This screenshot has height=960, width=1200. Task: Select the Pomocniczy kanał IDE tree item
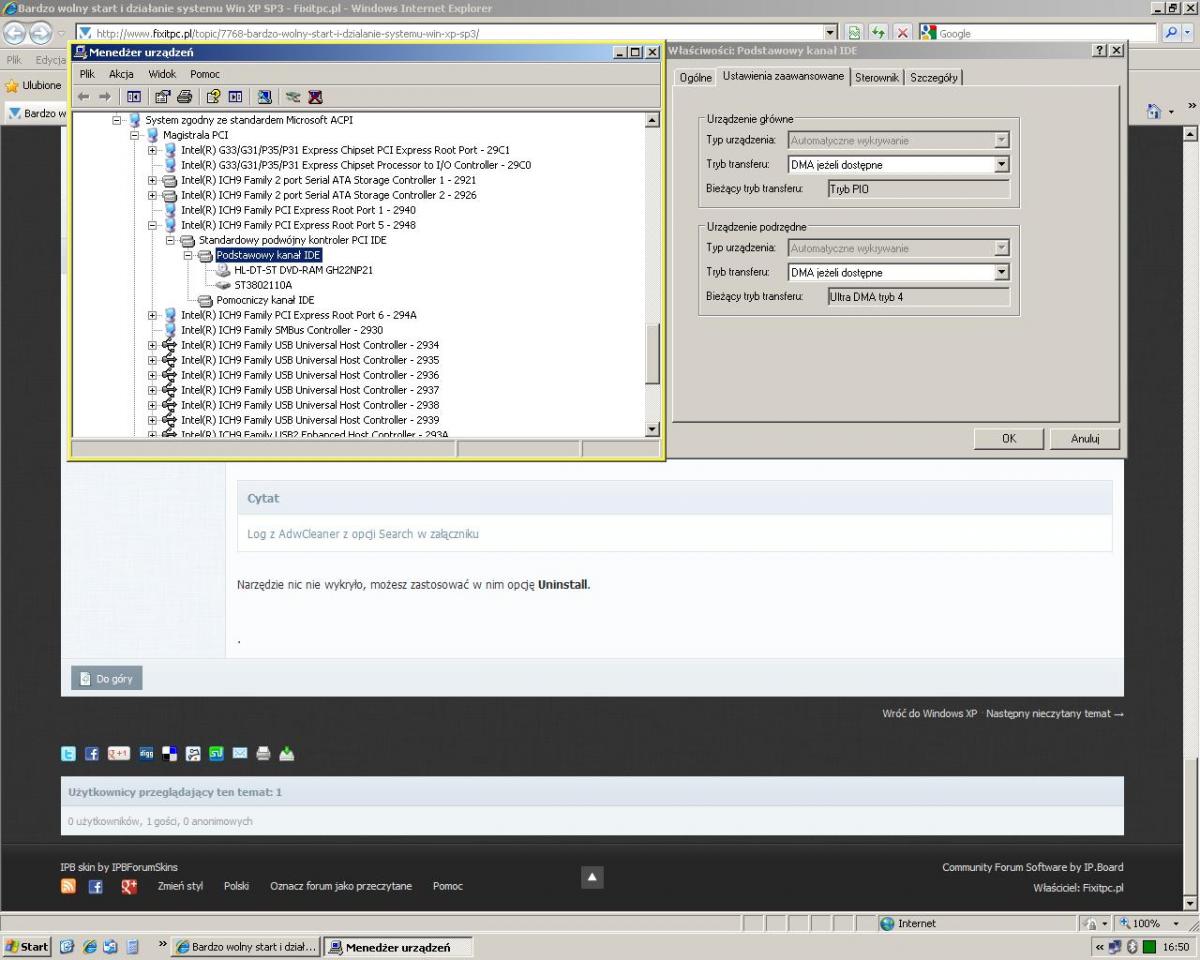coord(265,300)
